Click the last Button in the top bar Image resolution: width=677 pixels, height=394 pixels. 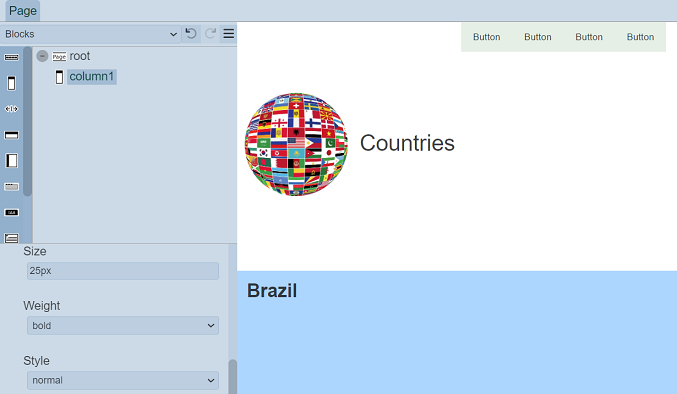(x=640, y=37)
